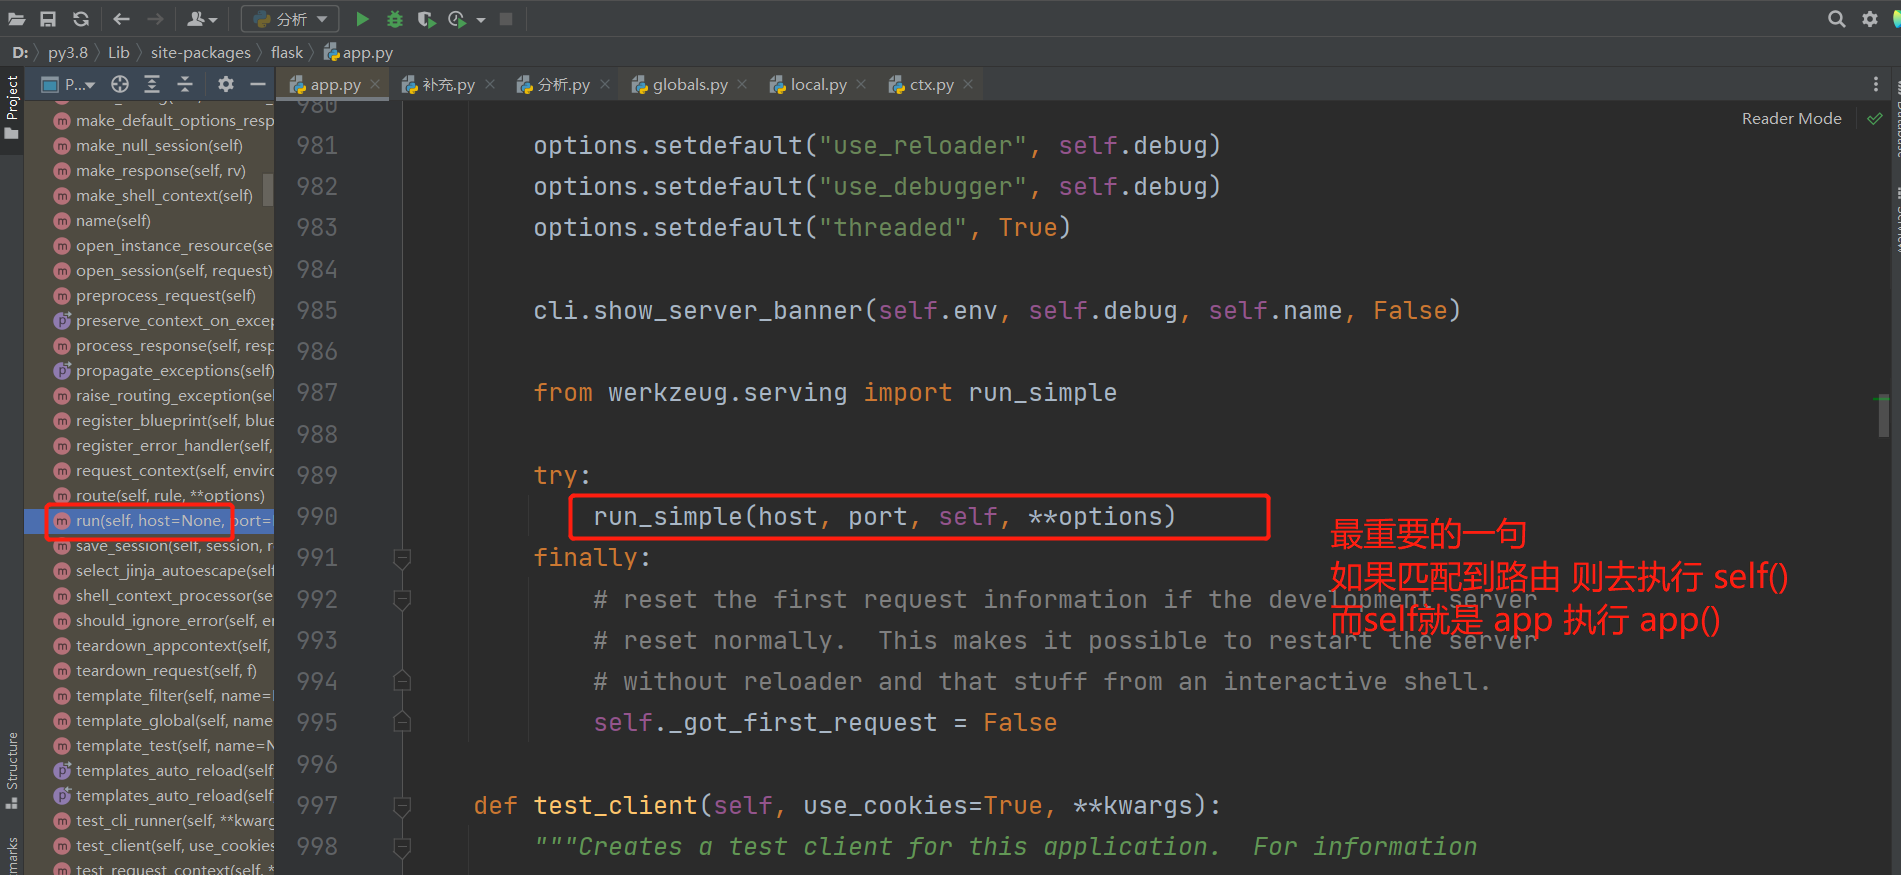
Task: Toggle Reader Mode in the editor
Action: pos(1791,118)
